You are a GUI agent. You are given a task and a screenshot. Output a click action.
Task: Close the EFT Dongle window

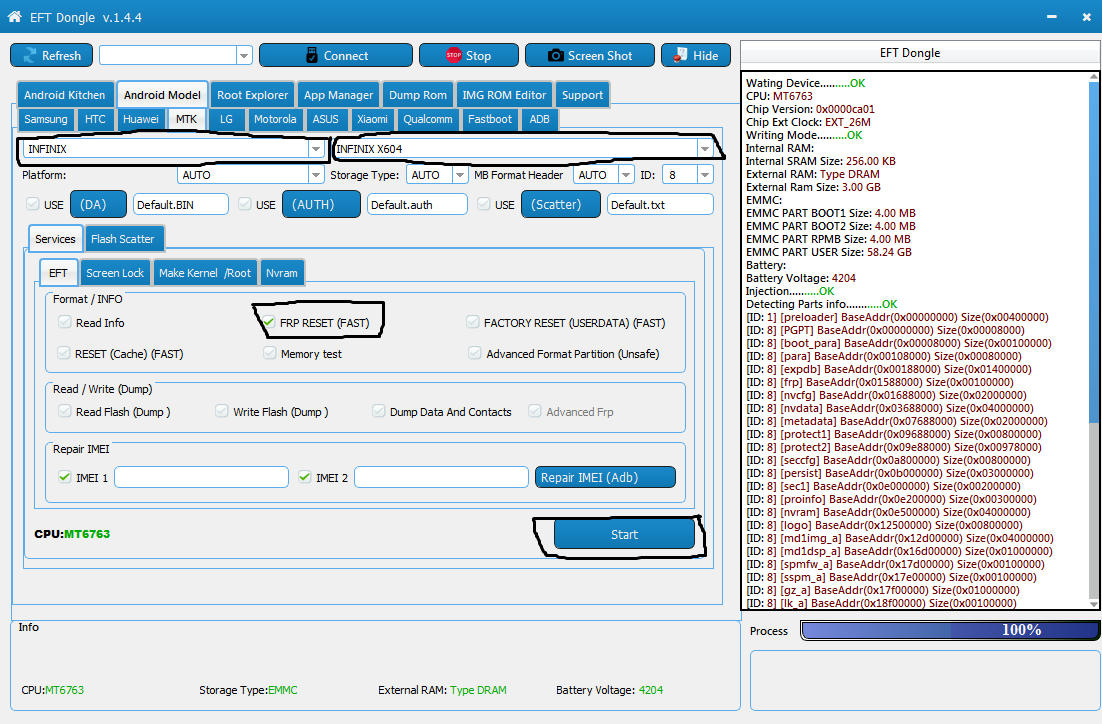point(1087,16)
